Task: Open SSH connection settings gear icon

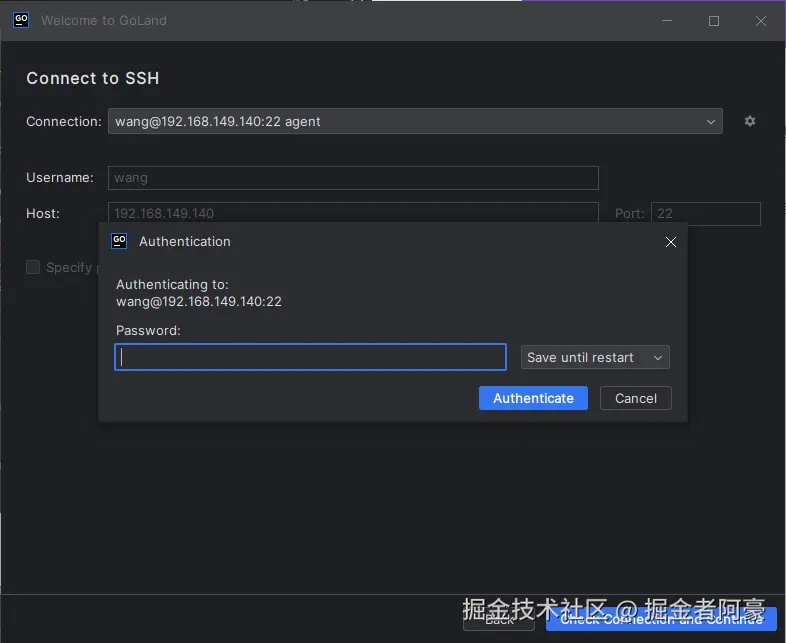Action: (749, 121)
